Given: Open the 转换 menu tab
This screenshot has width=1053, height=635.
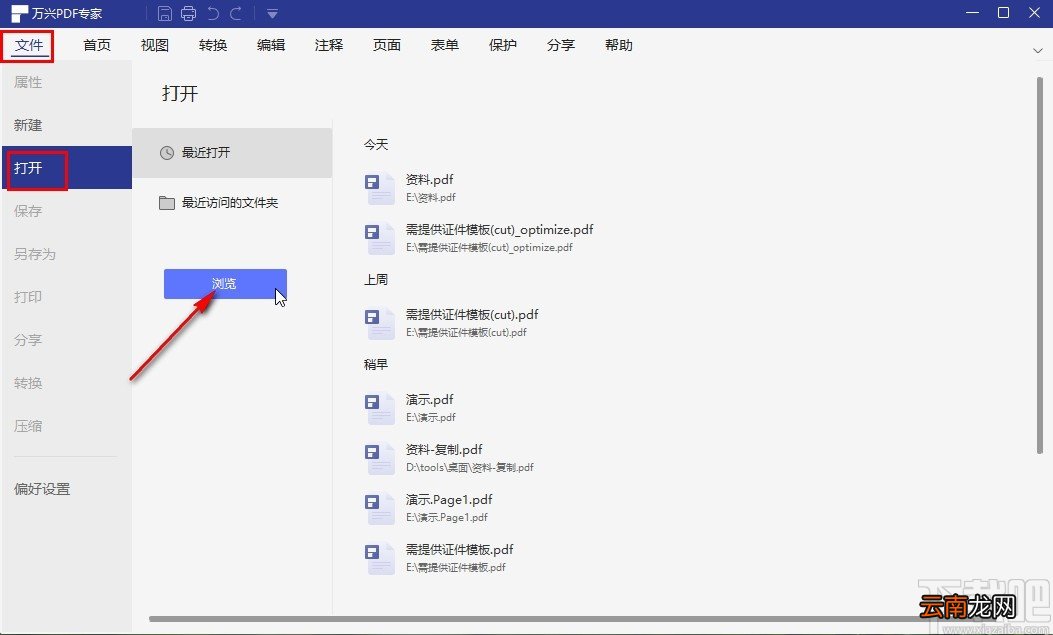Looking at the screenshot, I should point(213,45).
